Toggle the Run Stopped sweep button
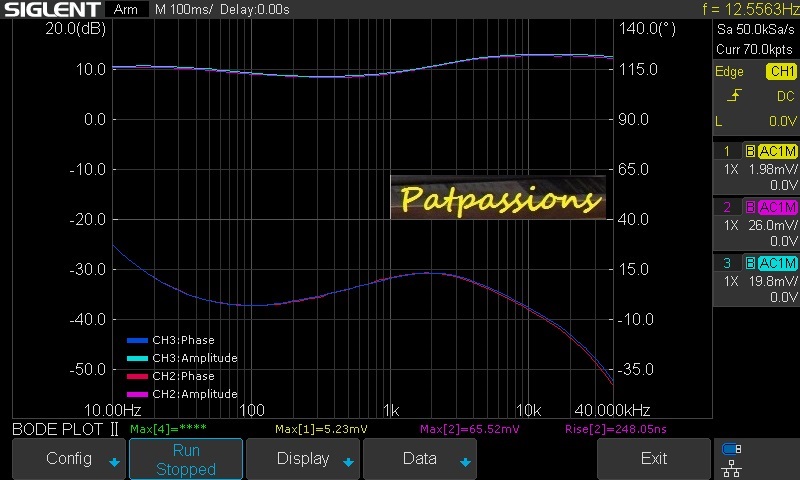 point(186,459)
